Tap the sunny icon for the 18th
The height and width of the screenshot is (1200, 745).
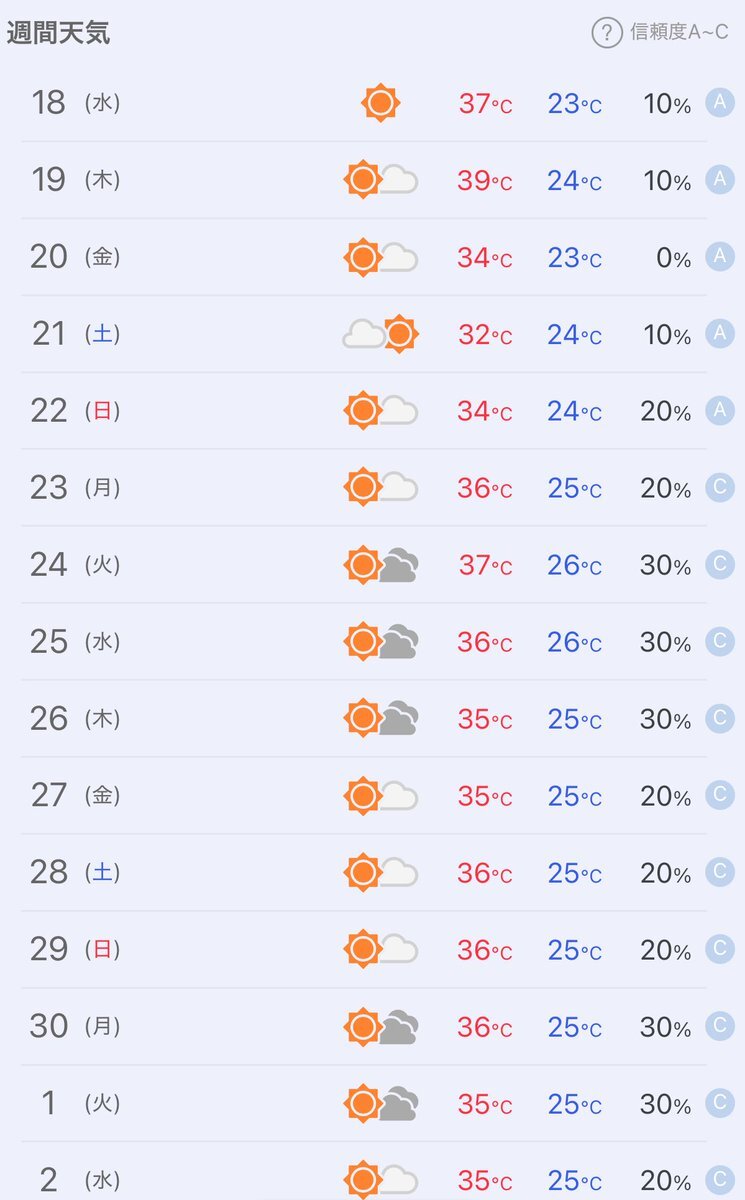tap(380, 103)
